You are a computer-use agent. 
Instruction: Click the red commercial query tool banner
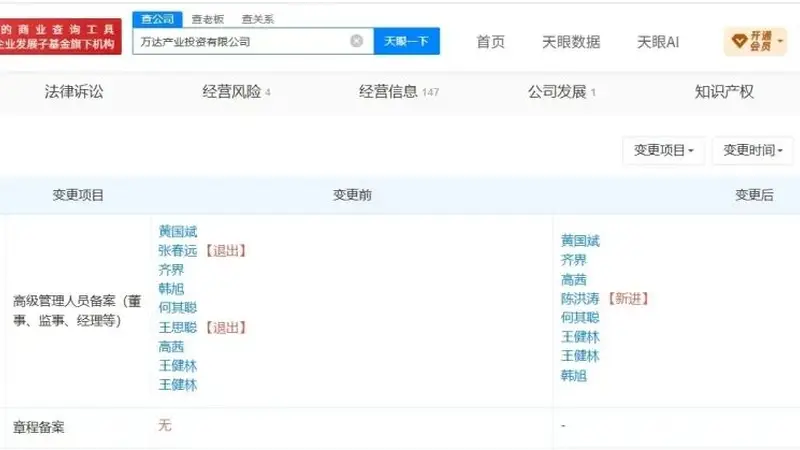coord(60,36)
